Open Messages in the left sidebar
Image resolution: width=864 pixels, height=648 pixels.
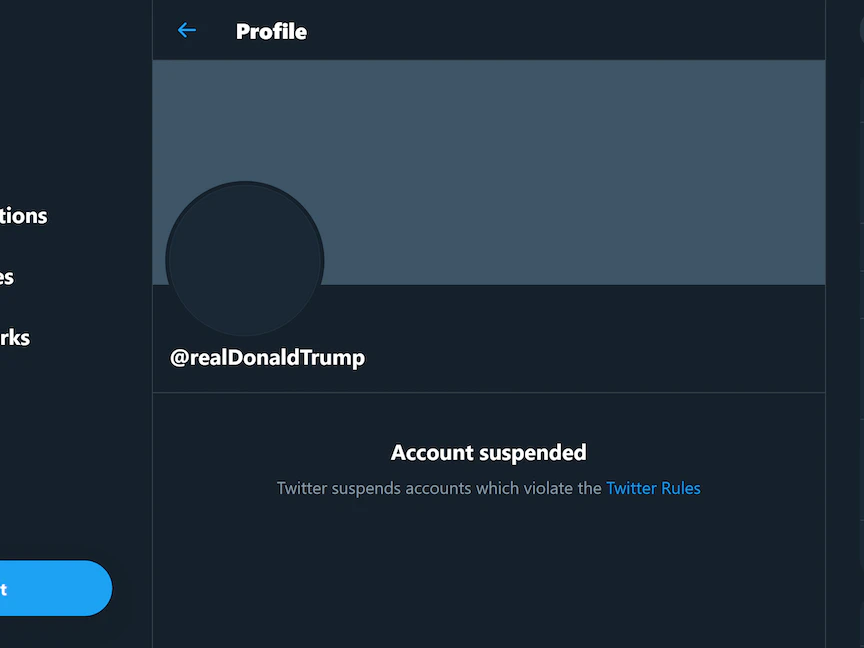coord(8,277)
